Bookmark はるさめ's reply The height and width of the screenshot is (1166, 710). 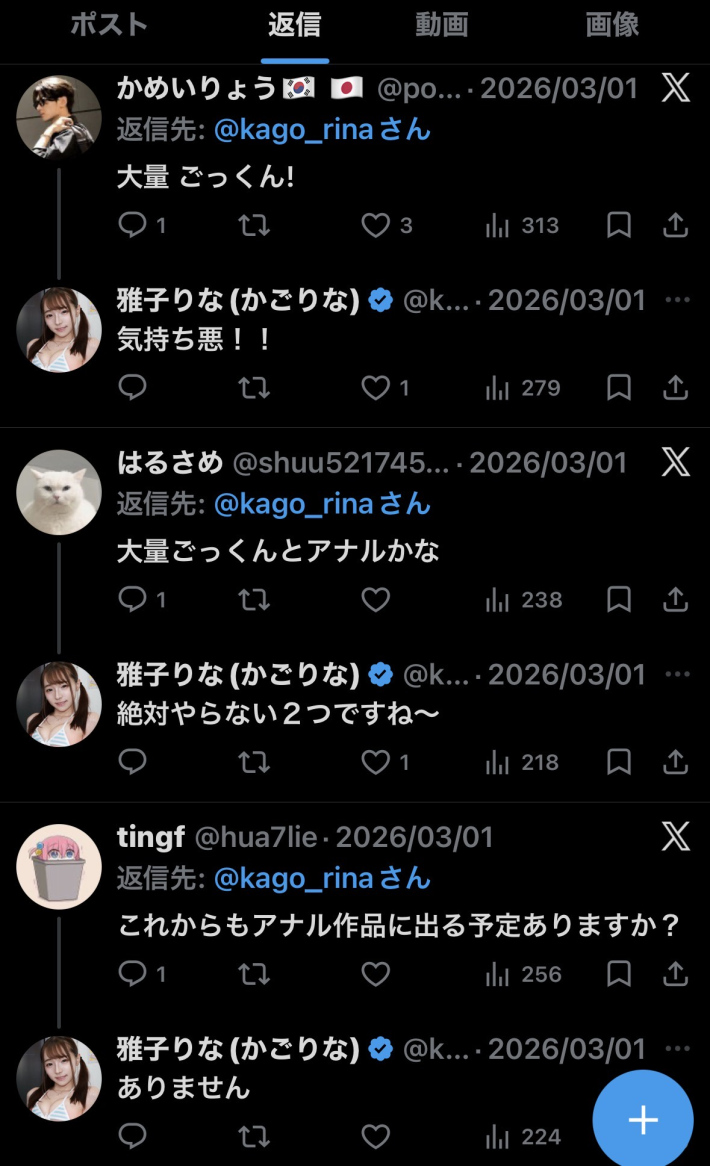pyautogui.click(x=618, y=600)
